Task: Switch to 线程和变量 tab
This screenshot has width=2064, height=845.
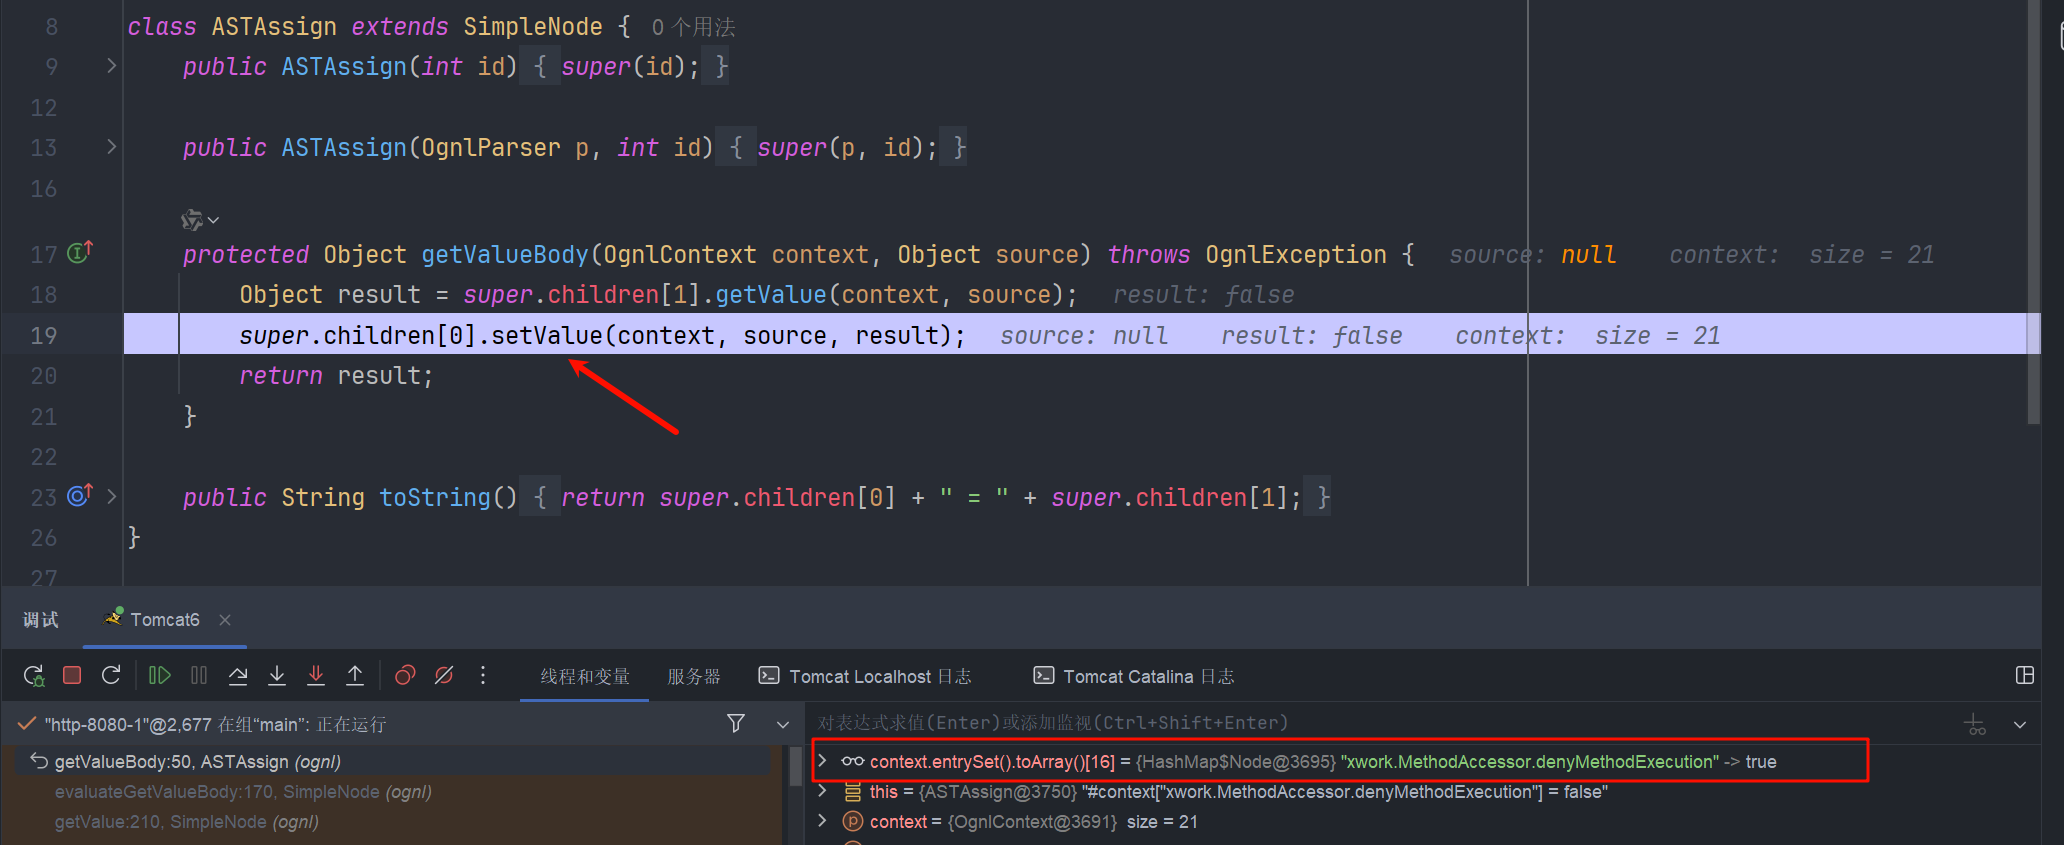Action: 585,677
